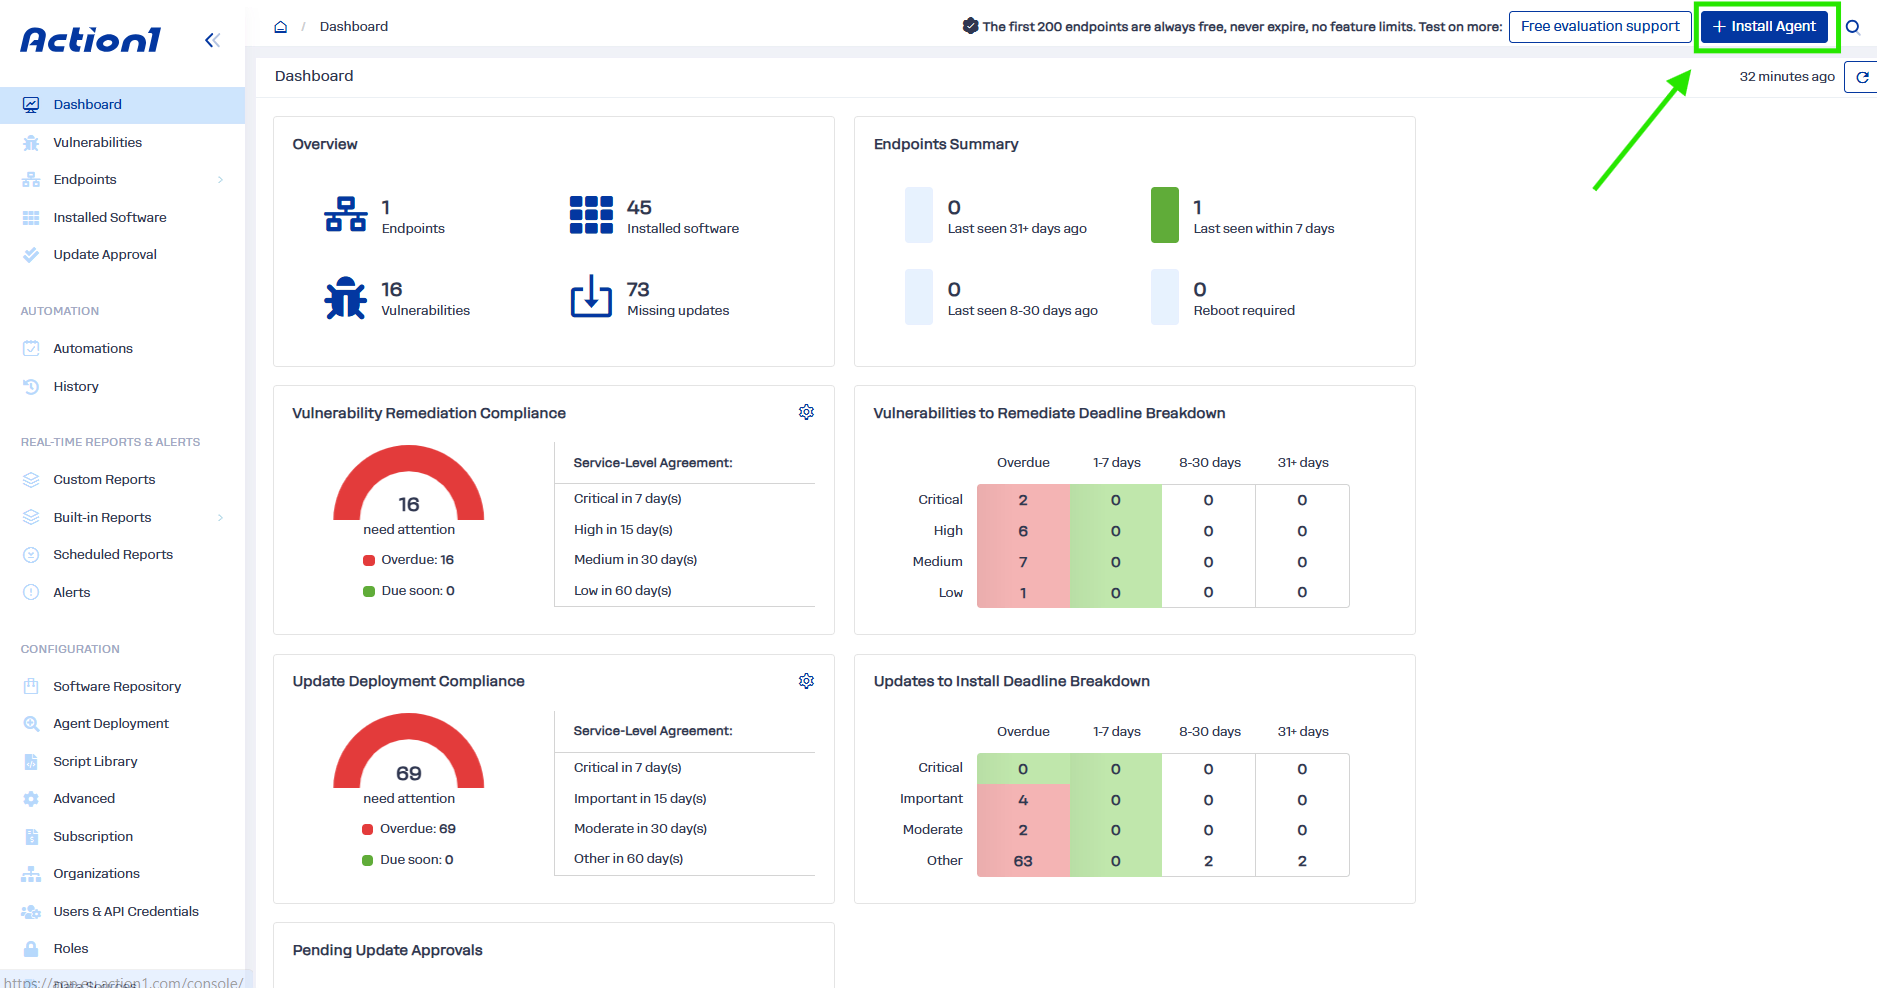Open the search magnifier icon at top right
This screenshot has height=988, width=1877.
pyautogui.click(x=1853, y=27)
